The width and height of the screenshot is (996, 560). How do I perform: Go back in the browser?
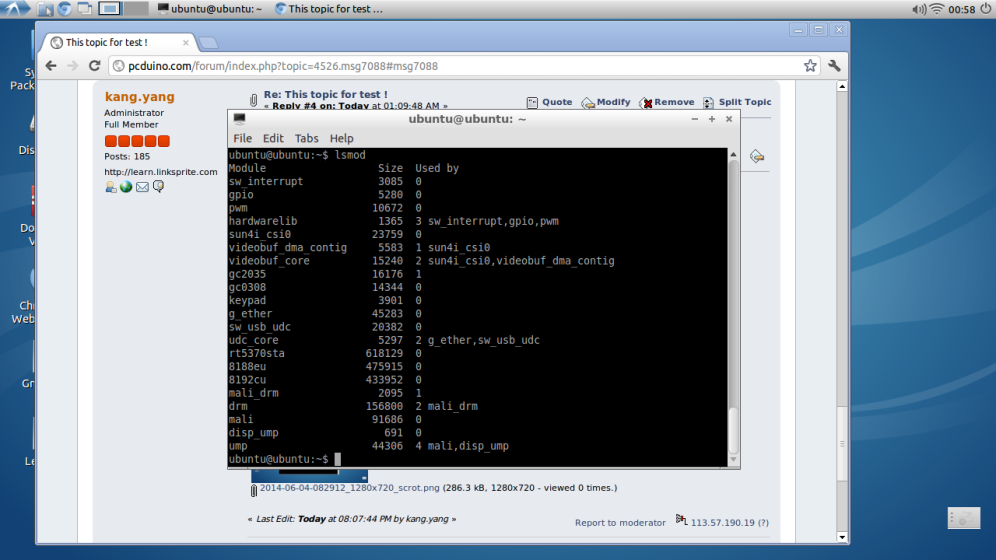51,65
